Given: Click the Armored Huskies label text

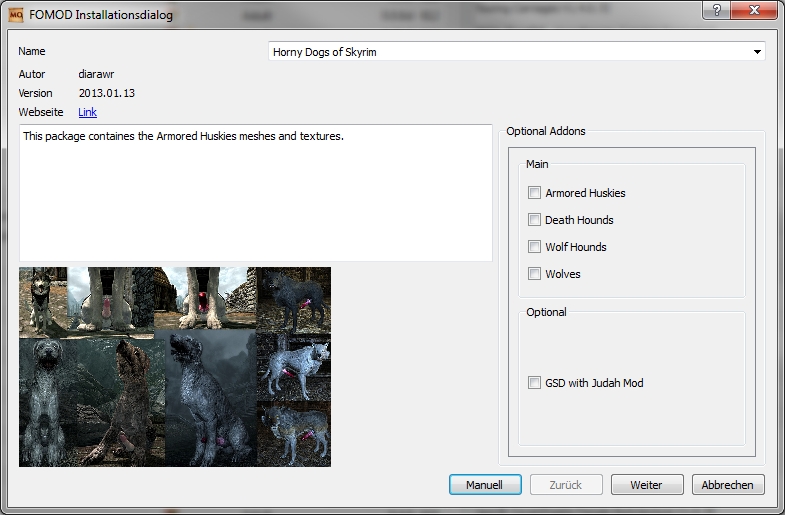Looking at the screenshot, I should point(585,193).
